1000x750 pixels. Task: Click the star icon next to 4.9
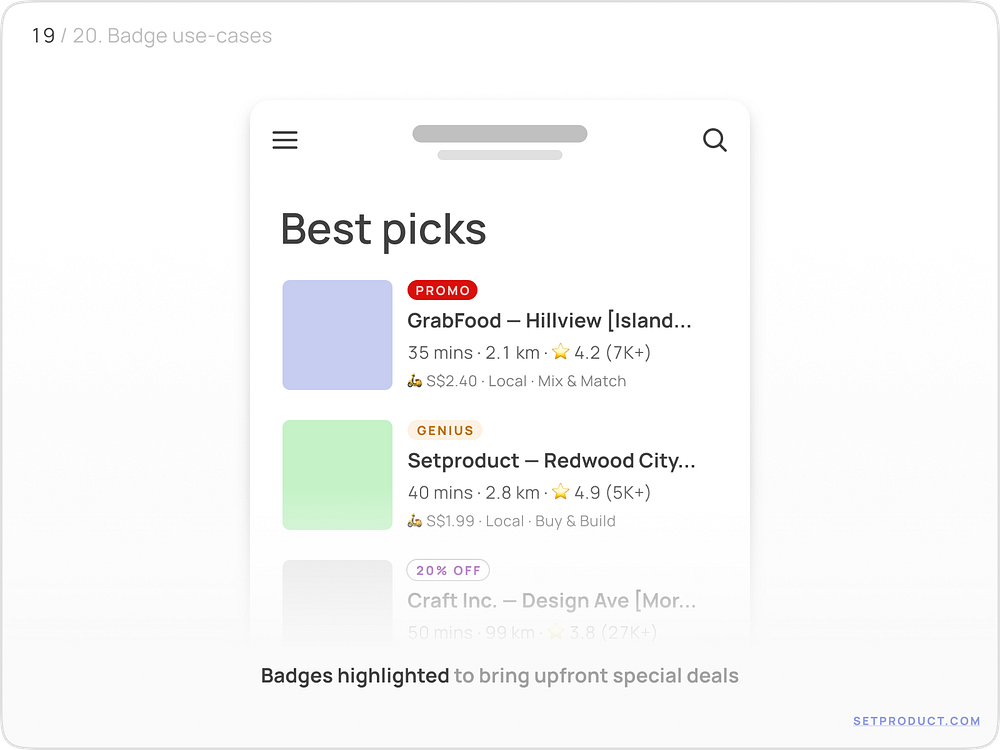(x=561, y=492)
